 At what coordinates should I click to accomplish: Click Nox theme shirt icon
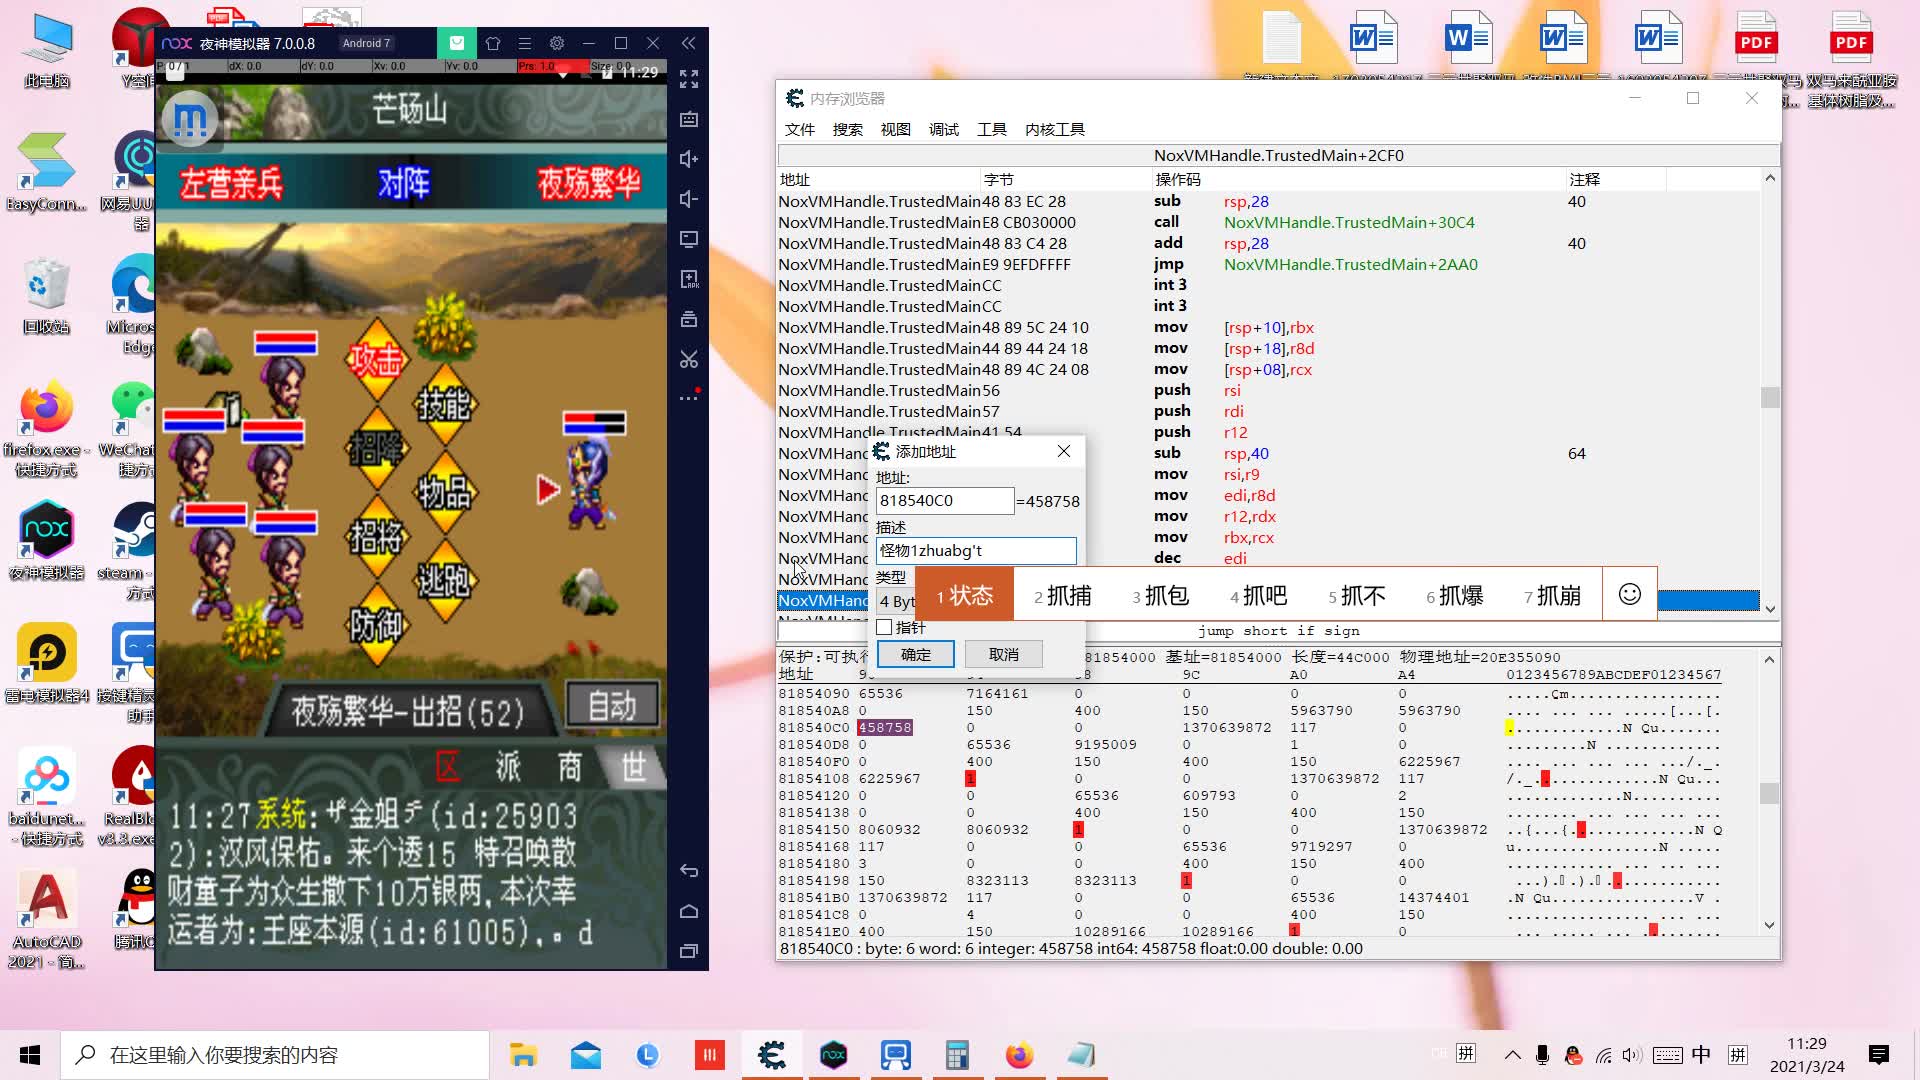pos(492,43)
